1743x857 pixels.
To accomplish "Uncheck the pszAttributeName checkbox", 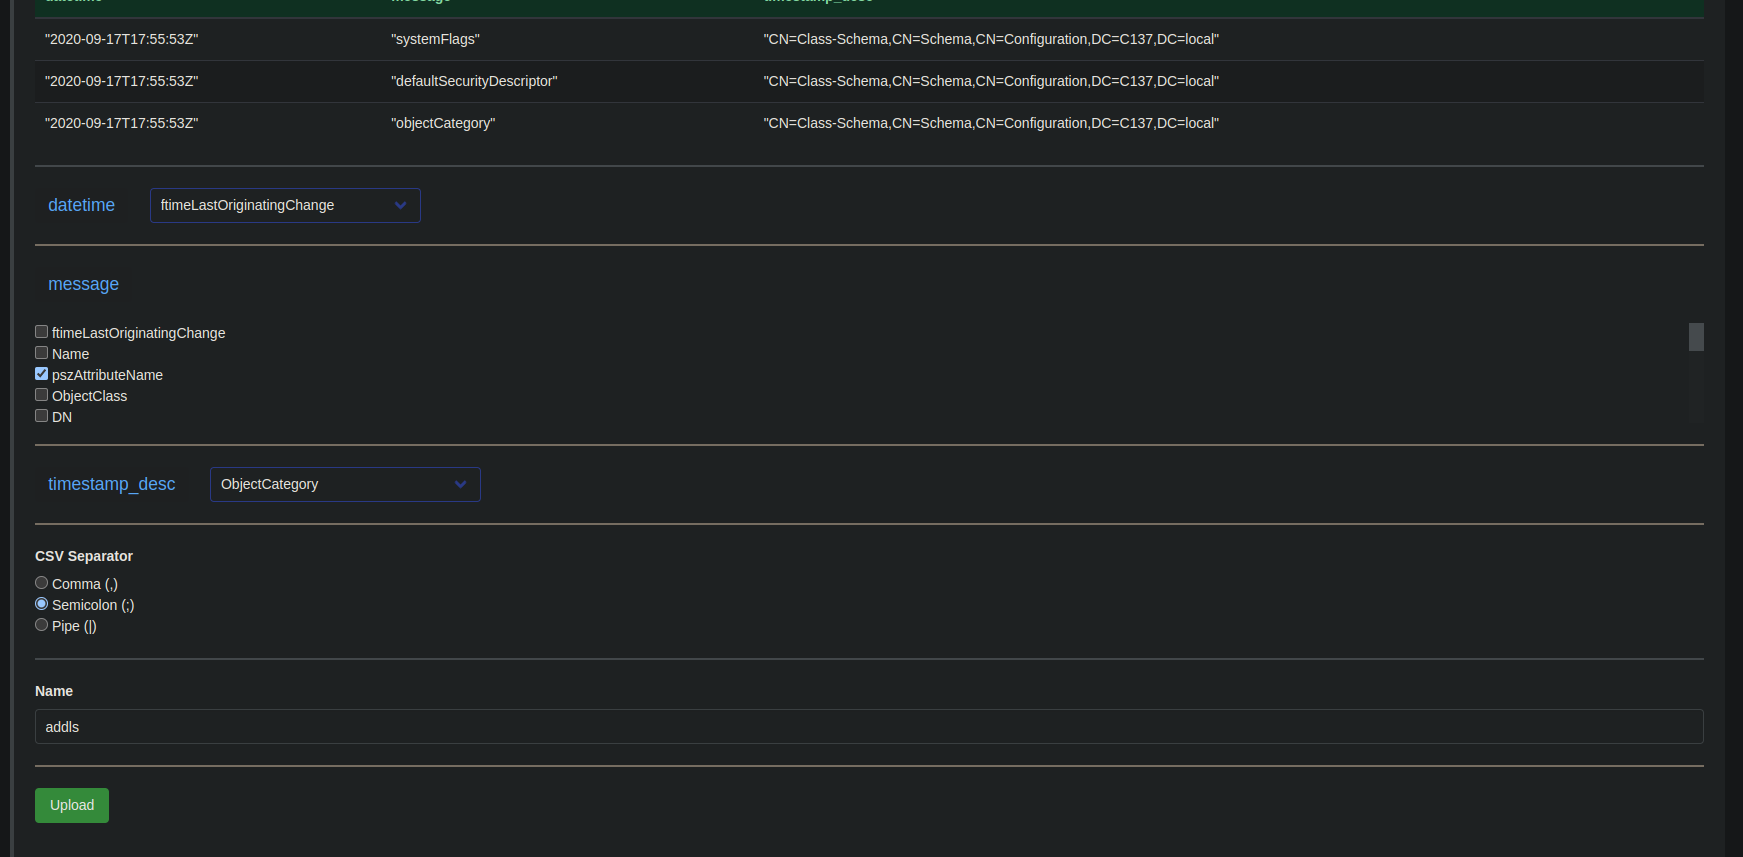I will [42, 374].
